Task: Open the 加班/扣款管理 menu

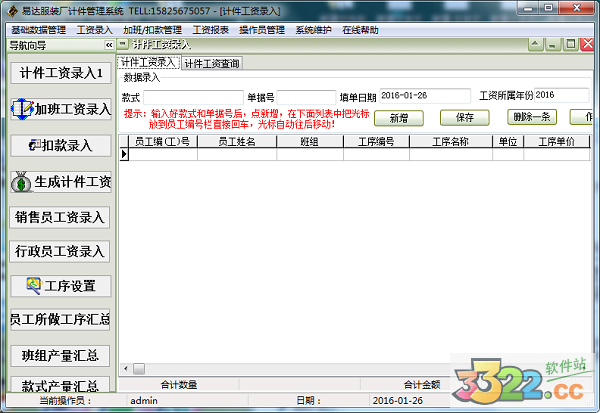Action: pyautogui.click(x=152, y=30)
